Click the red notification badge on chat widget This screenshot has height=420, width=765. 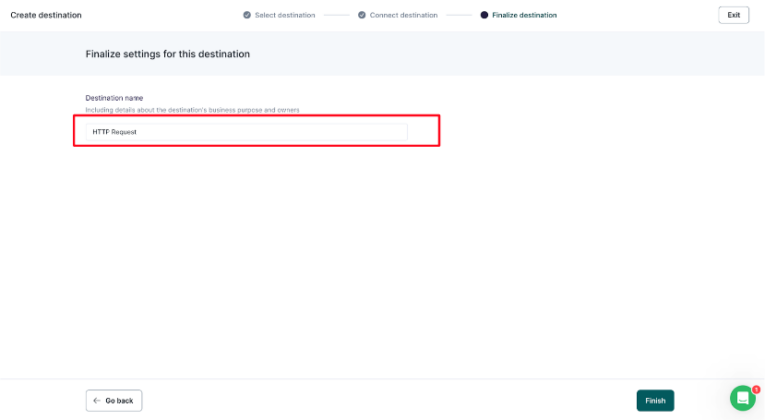756,389
